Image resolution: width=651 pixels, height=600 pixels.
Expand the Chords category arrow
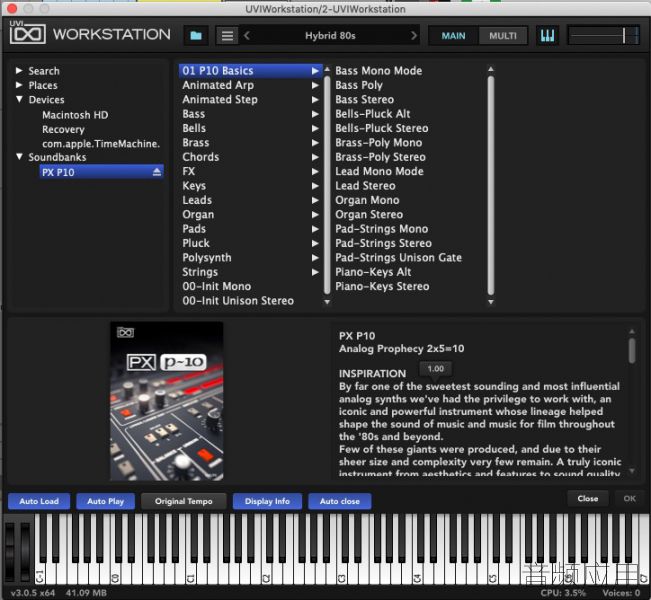coord(315,157)
